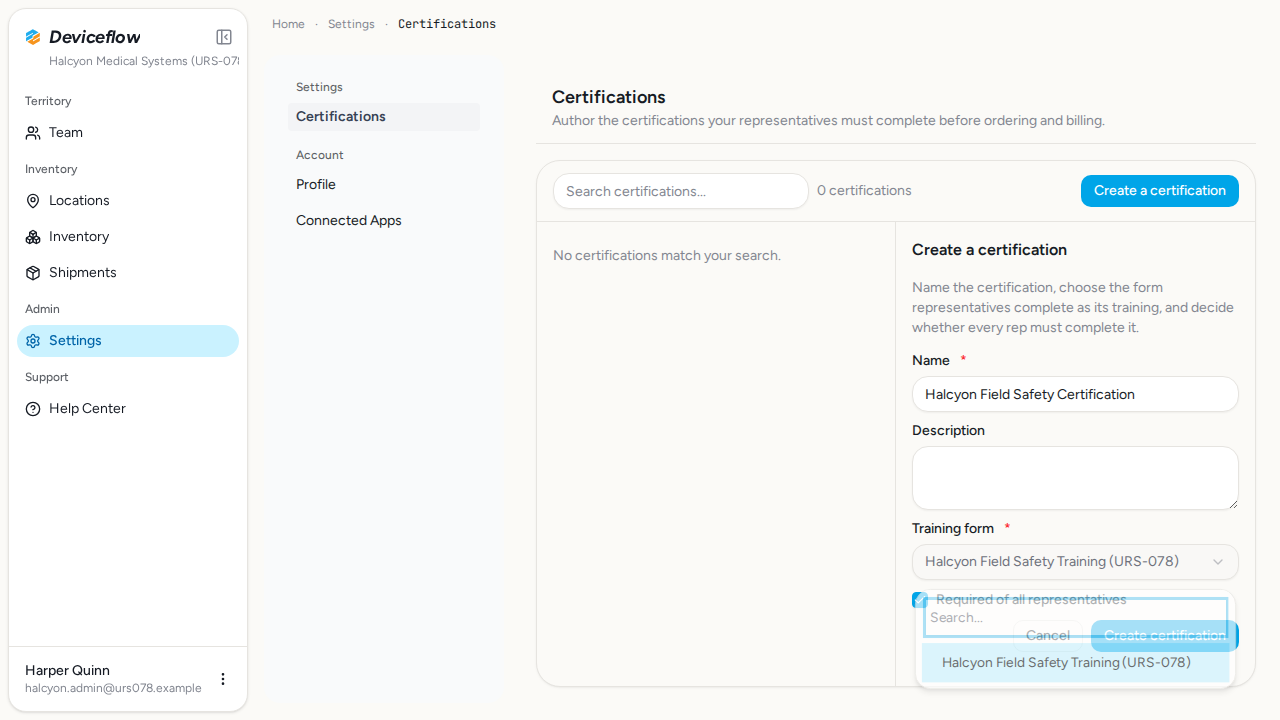1280x720 pixels.
Task: Select Halcyon Field Safety Training option in list
Action: (x=1075, y=662)
